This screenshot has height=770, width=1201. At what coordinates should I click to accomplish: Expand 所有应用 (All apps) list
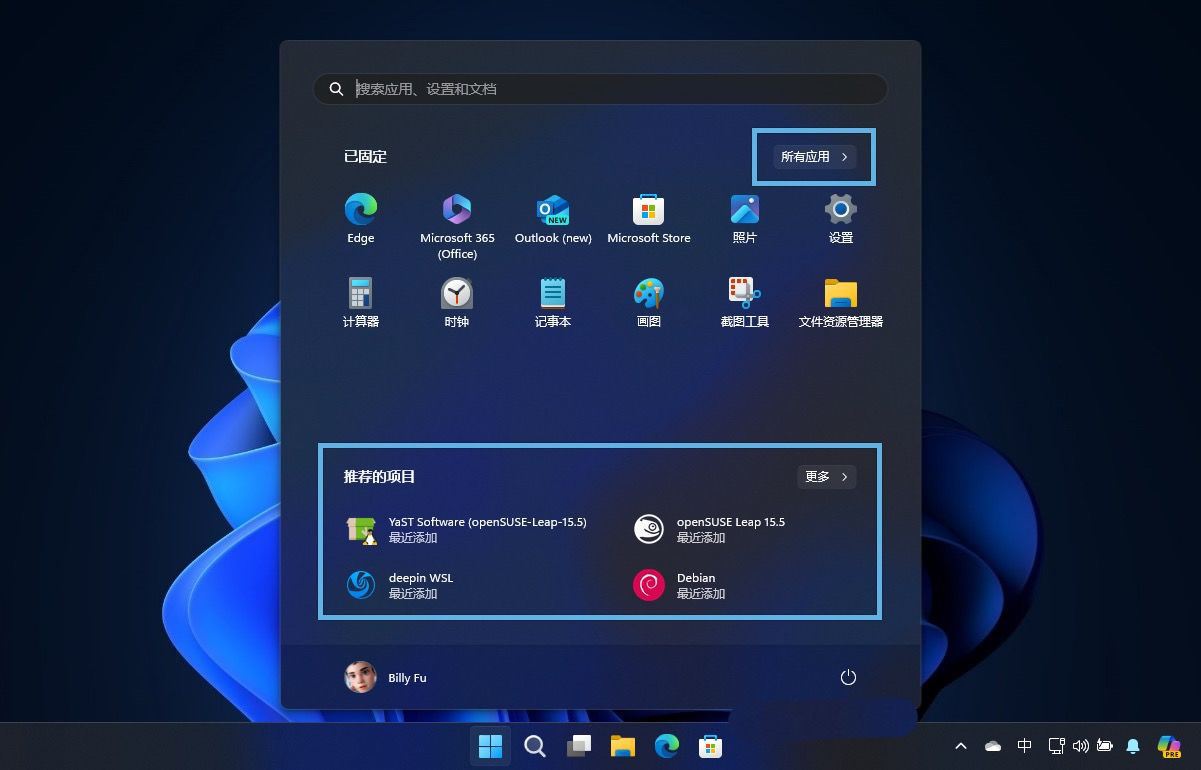(x=814, y=157)
